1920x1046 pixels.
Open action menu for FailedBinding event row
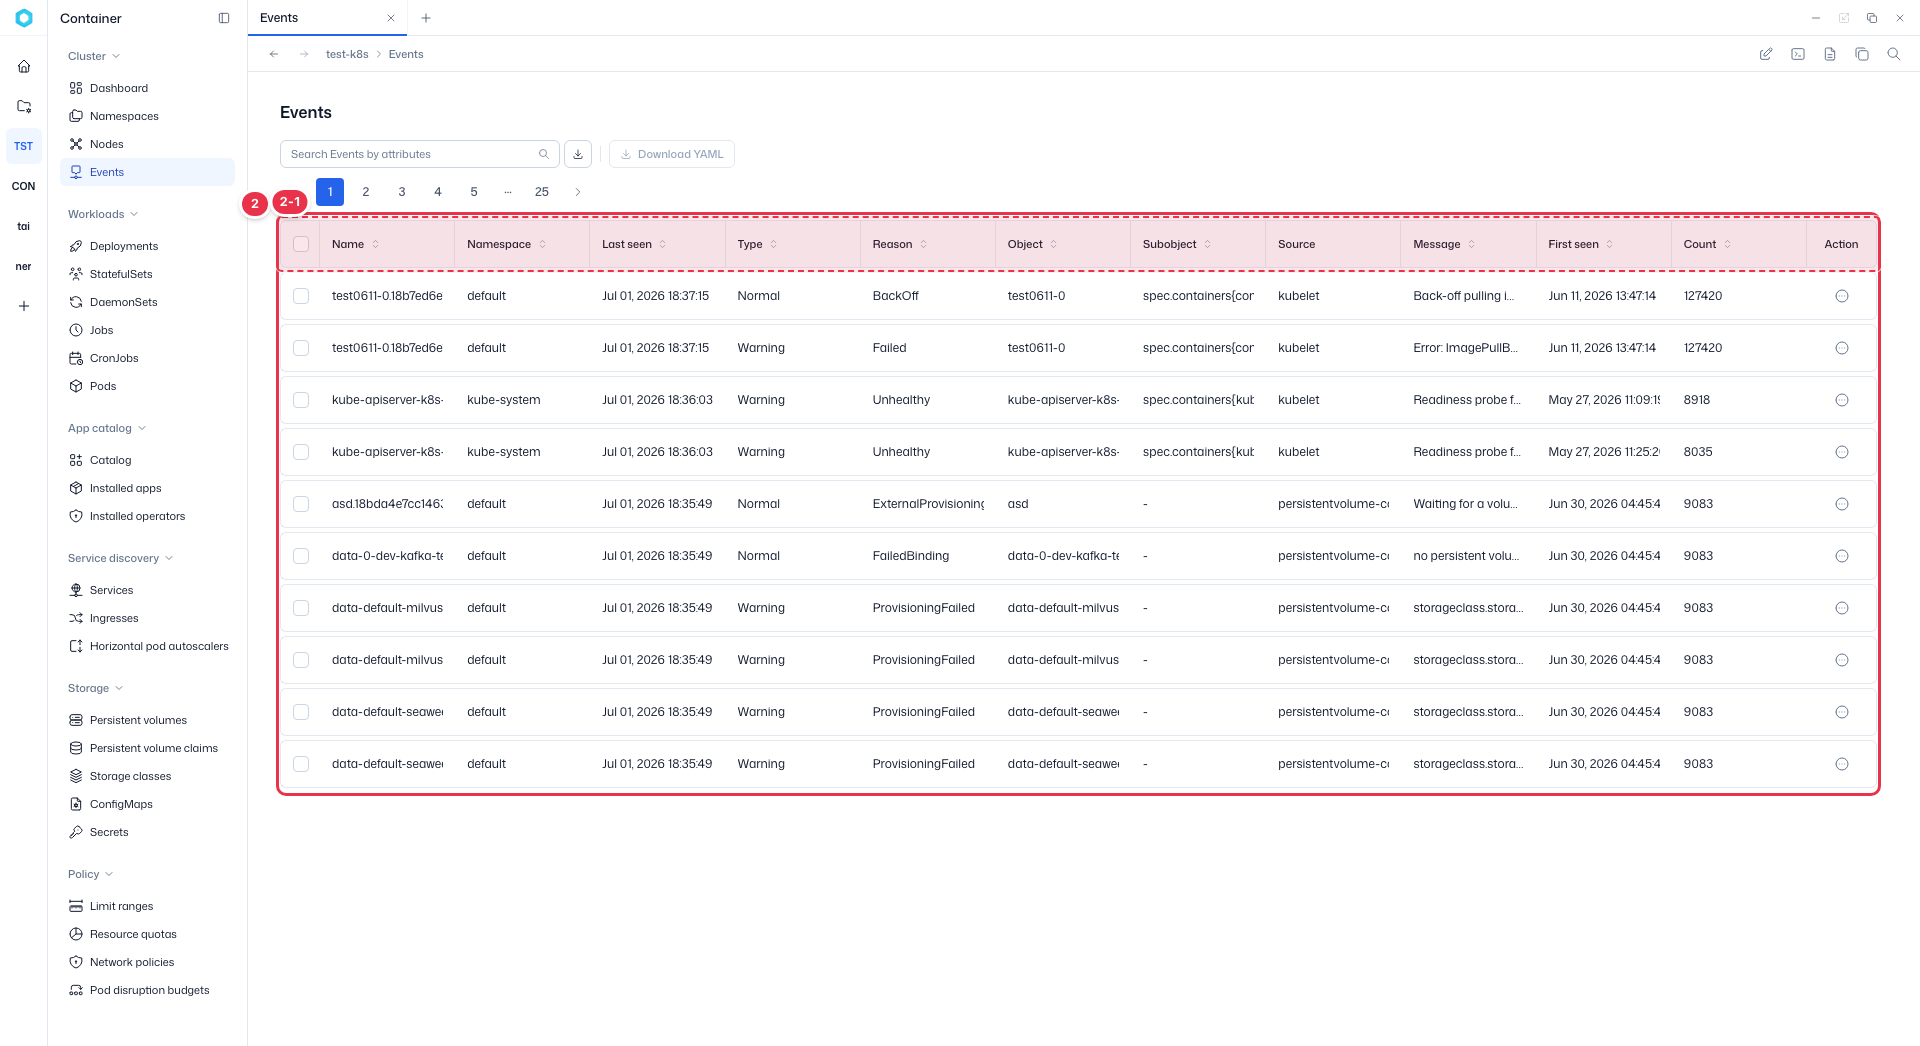pos(1842,556)
